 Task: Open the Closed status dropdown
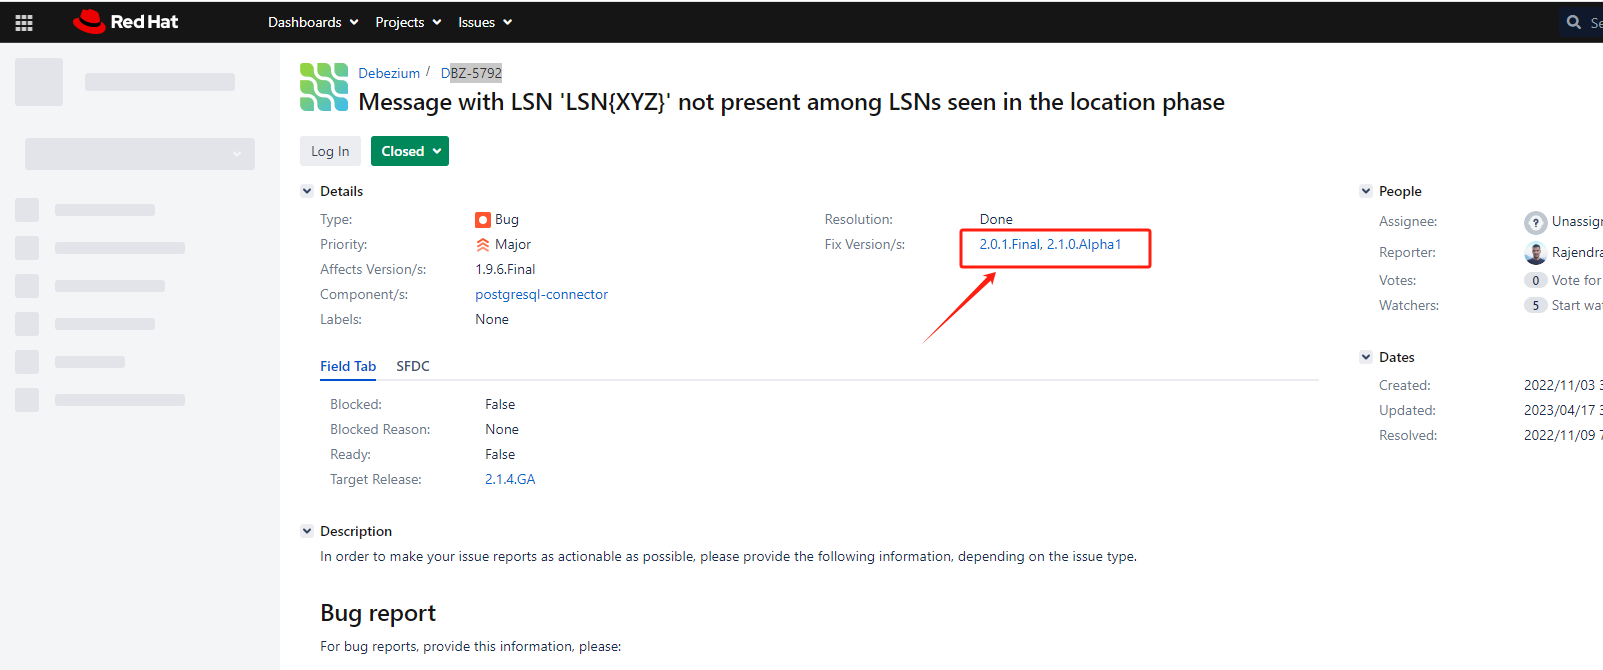[x=410, y=151]
